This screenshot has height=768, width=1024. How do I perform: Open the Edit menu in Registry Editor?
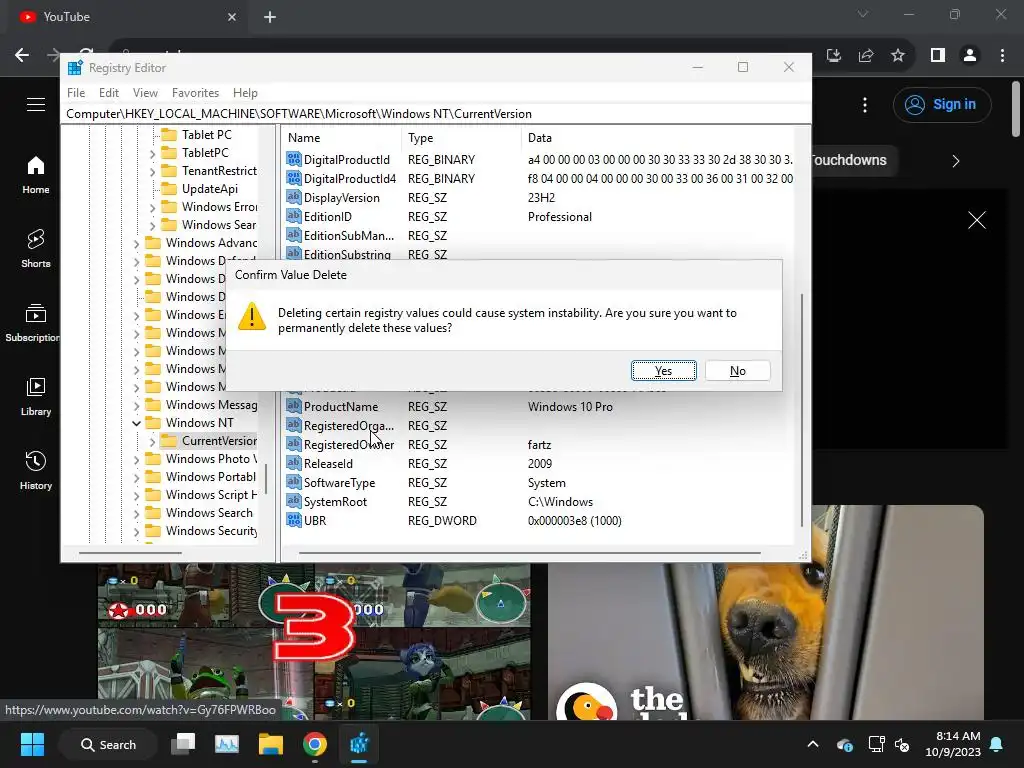(x=108, y=93)
